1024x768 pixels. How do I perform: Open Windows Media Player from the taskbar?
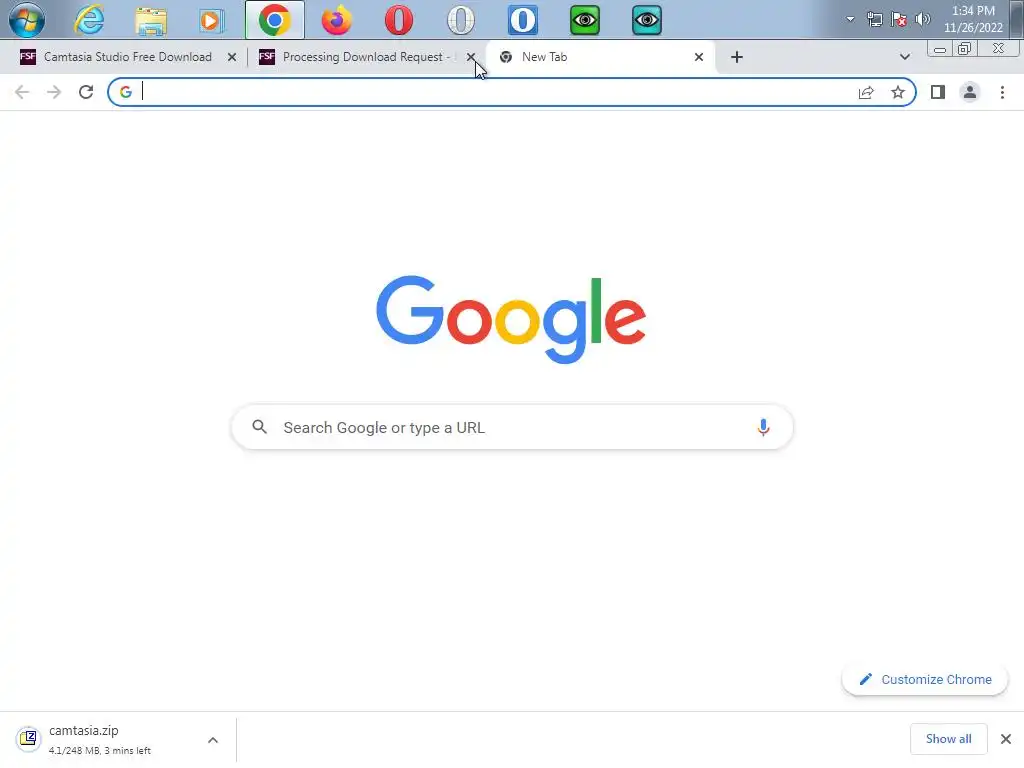212,20
